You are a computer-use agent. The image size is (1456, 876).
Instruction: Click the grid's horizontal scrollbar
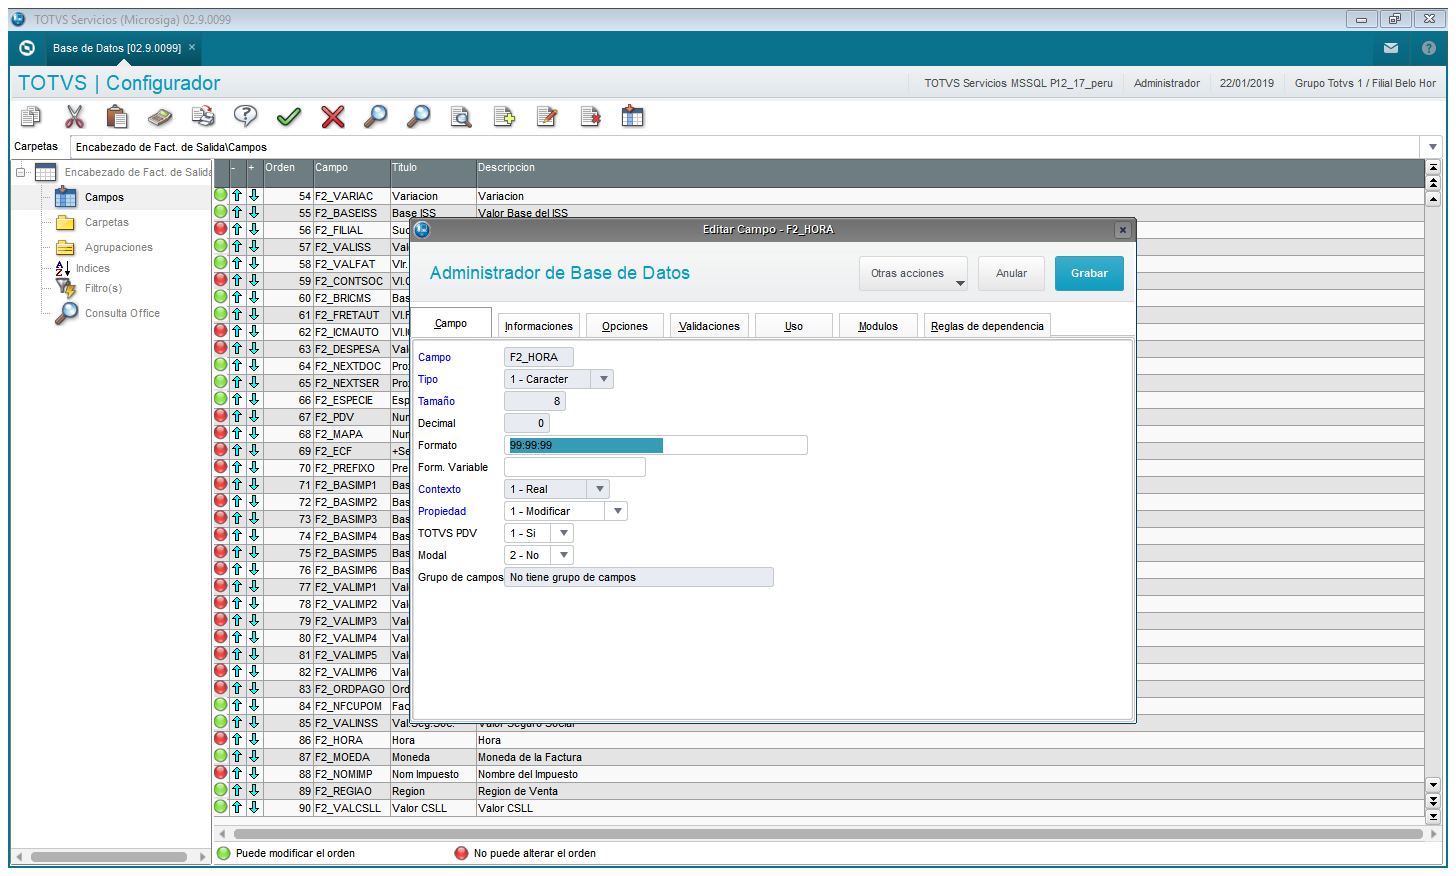[828, 833]
